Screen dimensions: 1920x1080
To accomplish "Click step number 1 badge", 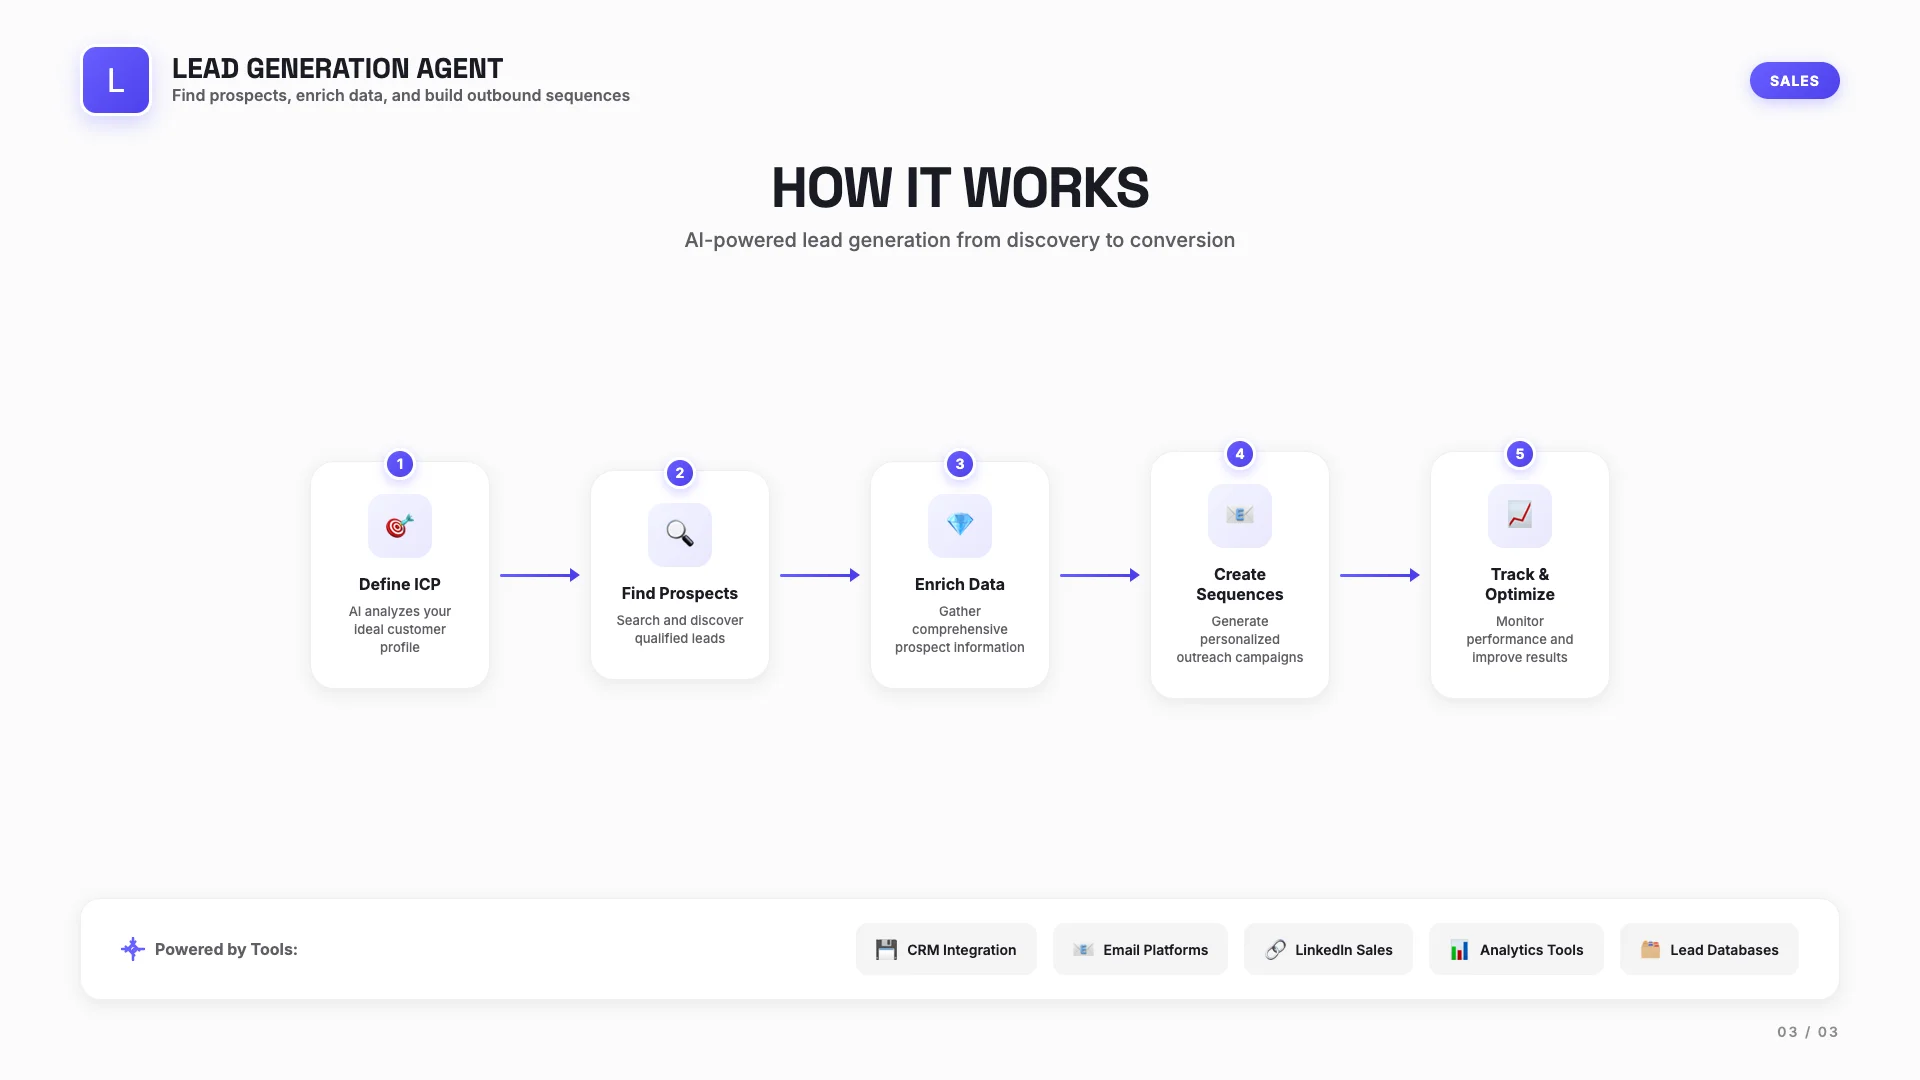I will (x=400, y=464).
